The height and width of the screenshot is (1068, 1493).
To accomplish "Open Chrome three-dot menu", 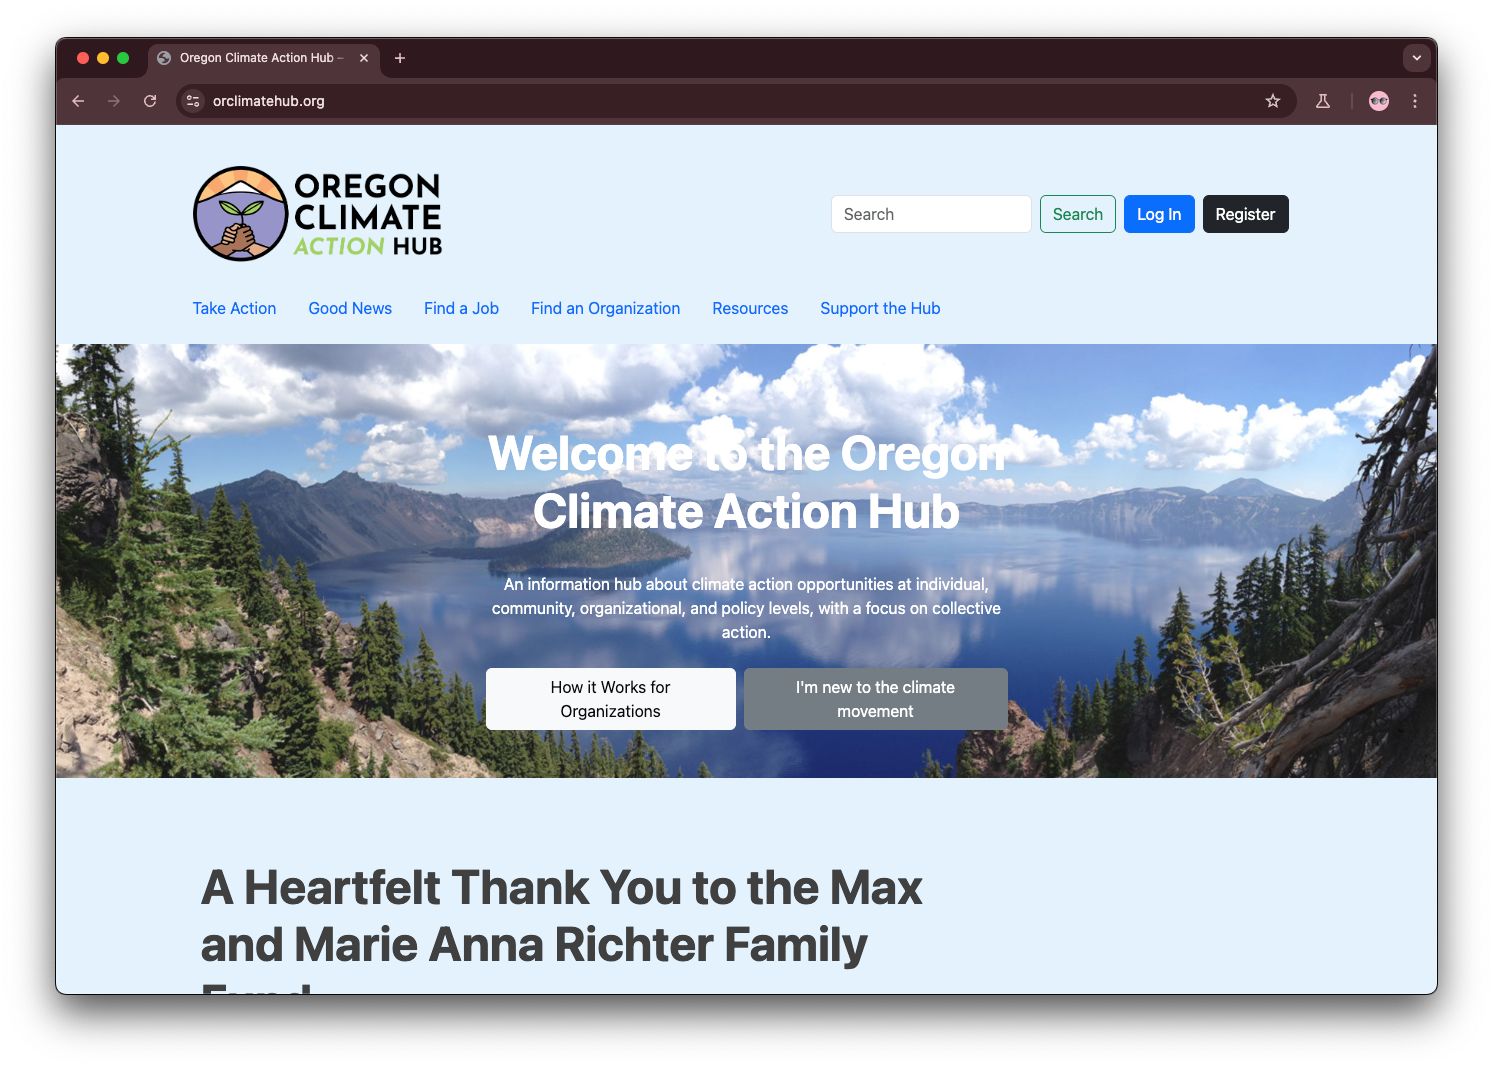I will point(1415,101).
